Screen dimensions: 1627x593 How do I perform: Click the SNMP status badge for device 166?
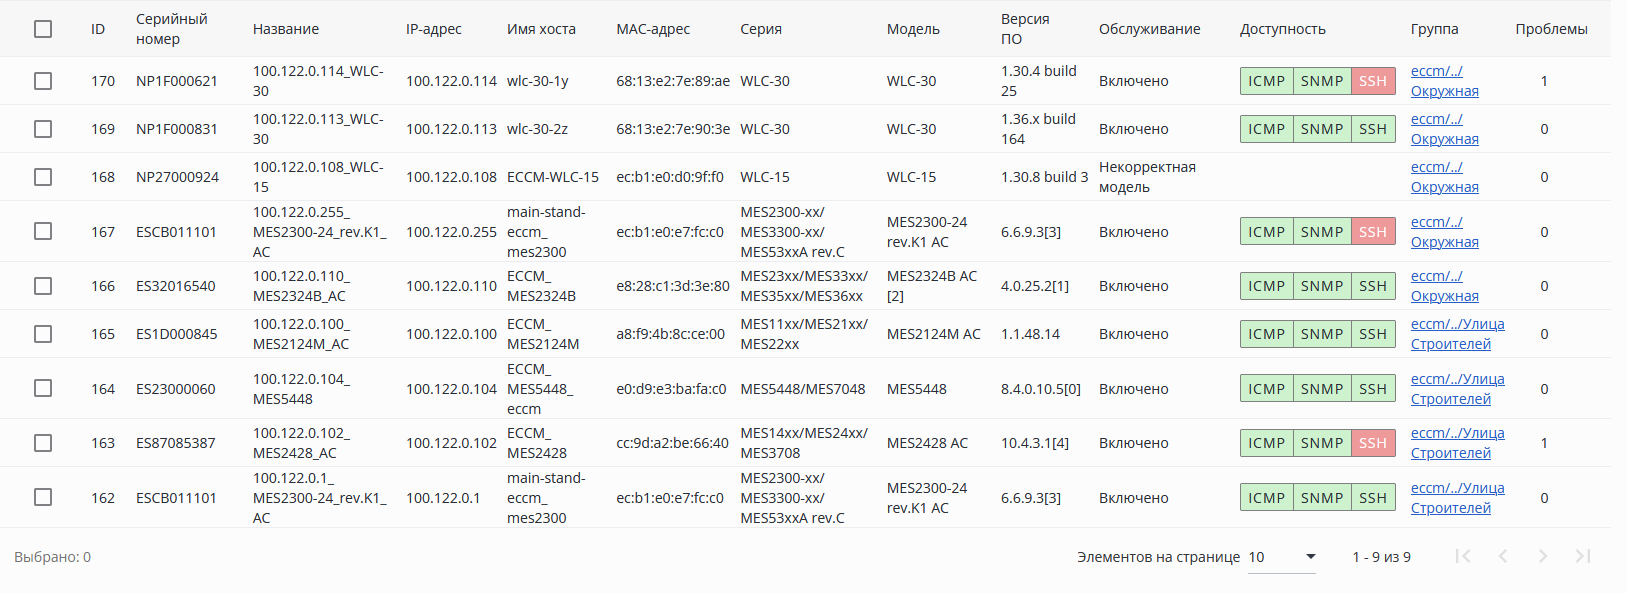(1322, 286)
